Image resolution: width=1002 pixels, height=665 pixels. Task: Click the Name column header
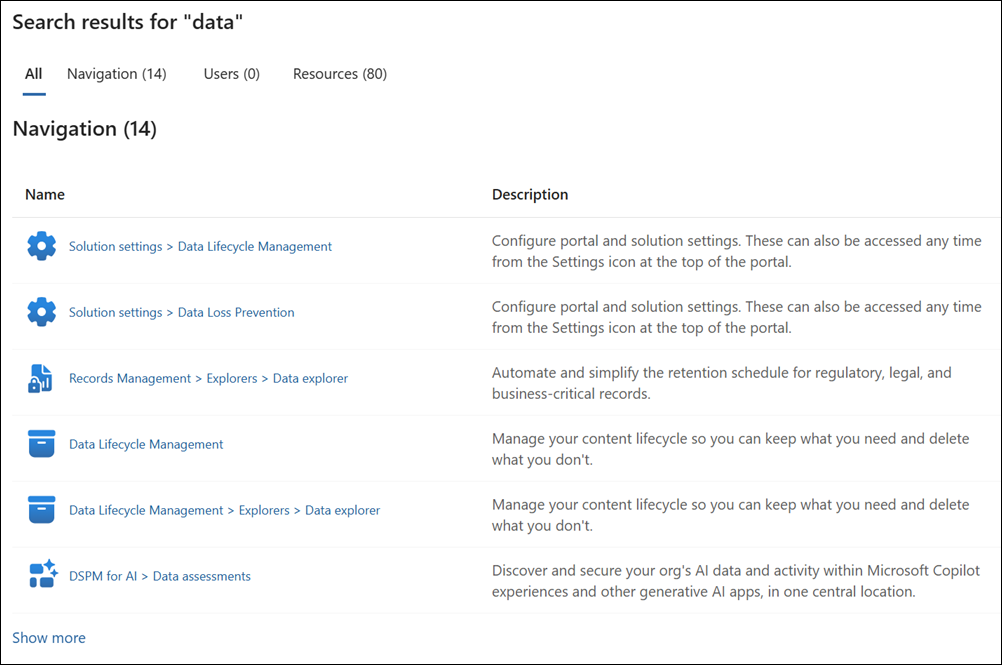coord(45,194)
